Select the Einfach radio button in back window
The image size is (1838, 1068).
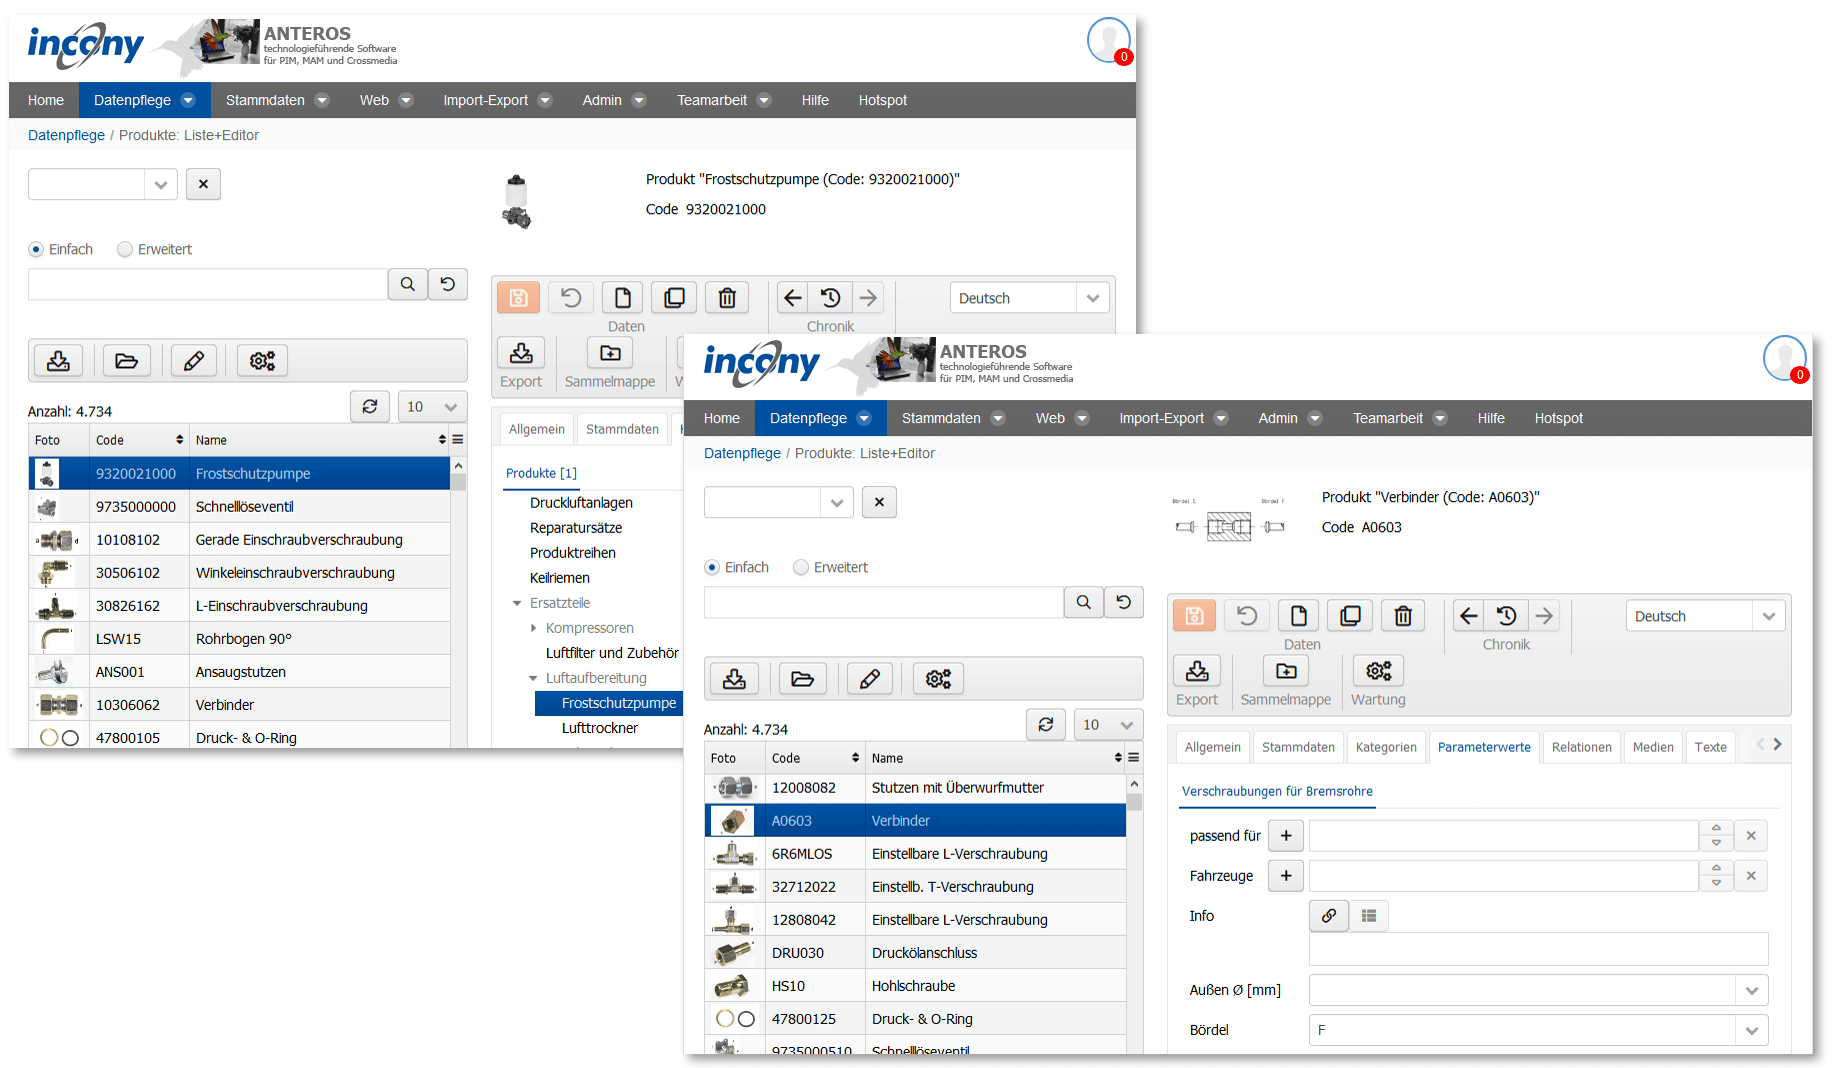tap(36, 249)
